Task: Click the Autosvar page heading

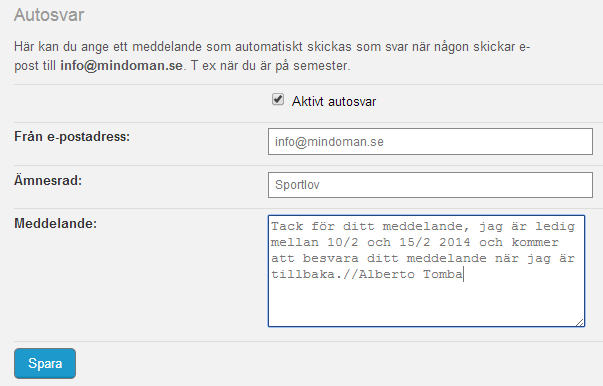Action: coord(49,15)
